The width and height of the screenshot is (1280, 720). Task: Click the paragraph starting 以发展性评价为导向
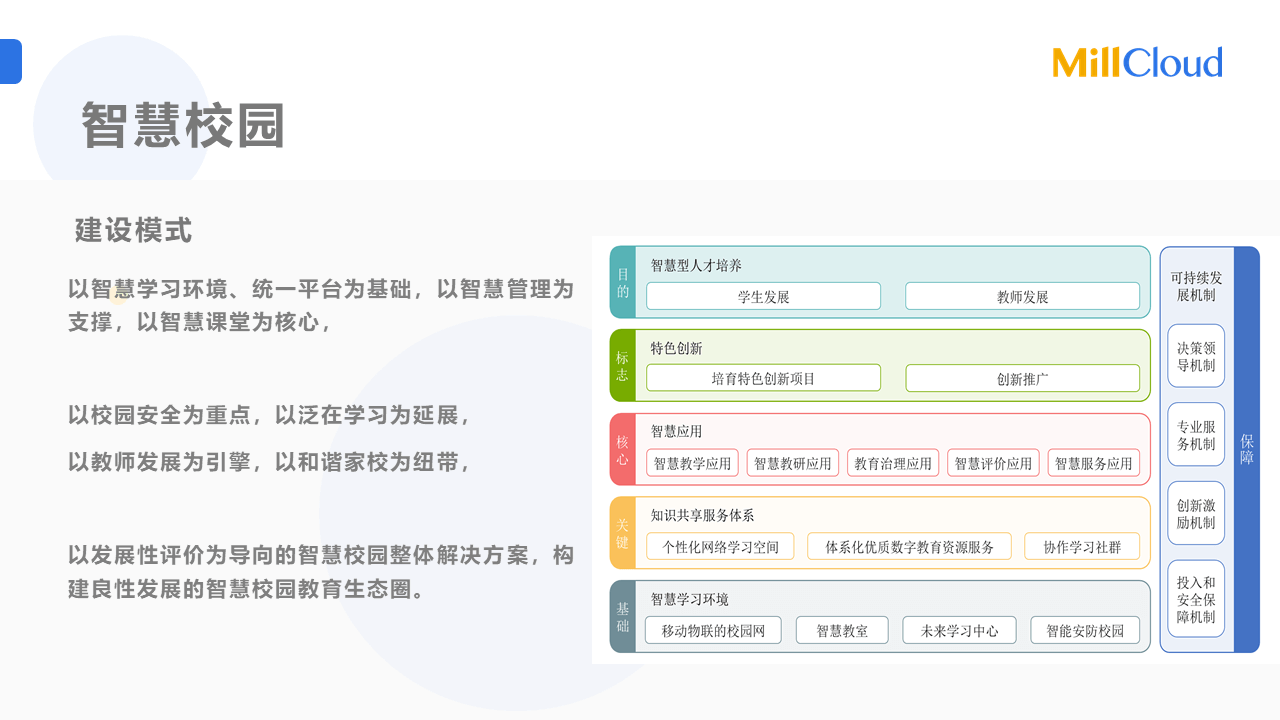pyautogui.click(x=321, y=571)
